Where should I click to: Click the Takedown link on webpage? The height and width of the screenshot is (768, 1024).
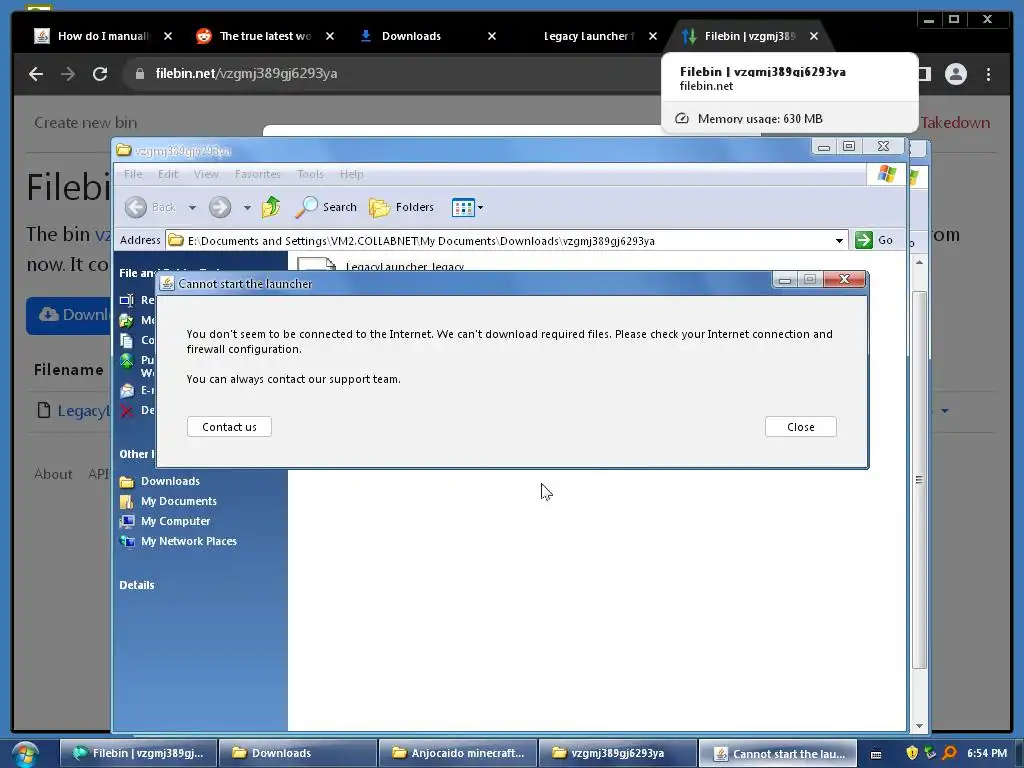[955, 122]
